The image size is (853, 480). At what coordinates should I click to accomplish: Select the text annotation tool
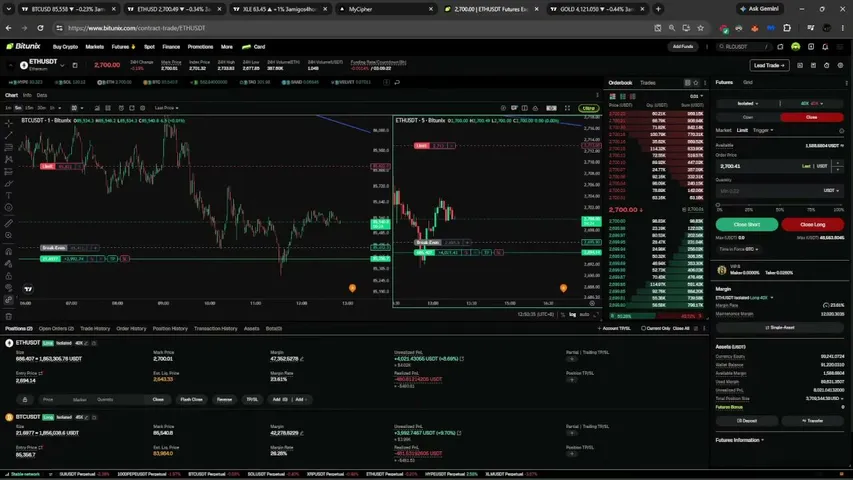(9, 195)
